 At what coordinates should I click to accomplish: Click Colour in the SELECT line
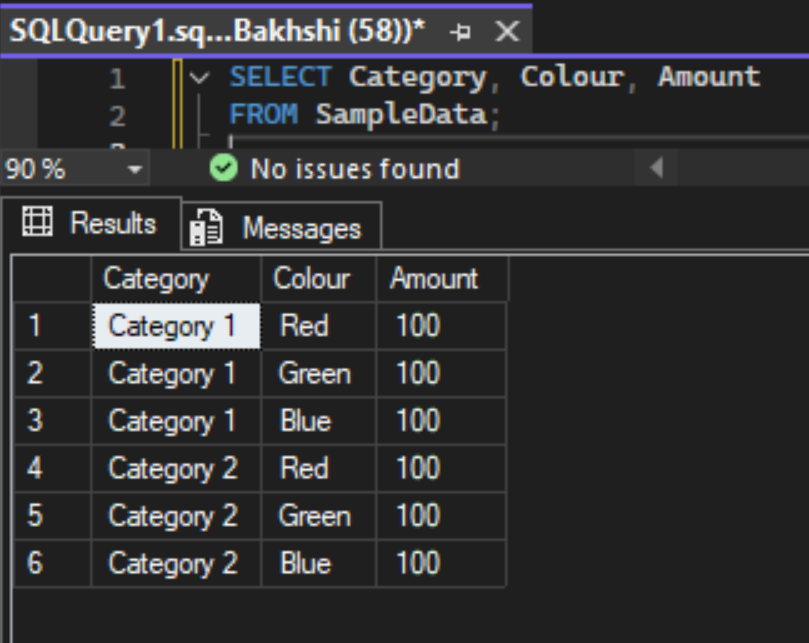click(x=572, y=77)
